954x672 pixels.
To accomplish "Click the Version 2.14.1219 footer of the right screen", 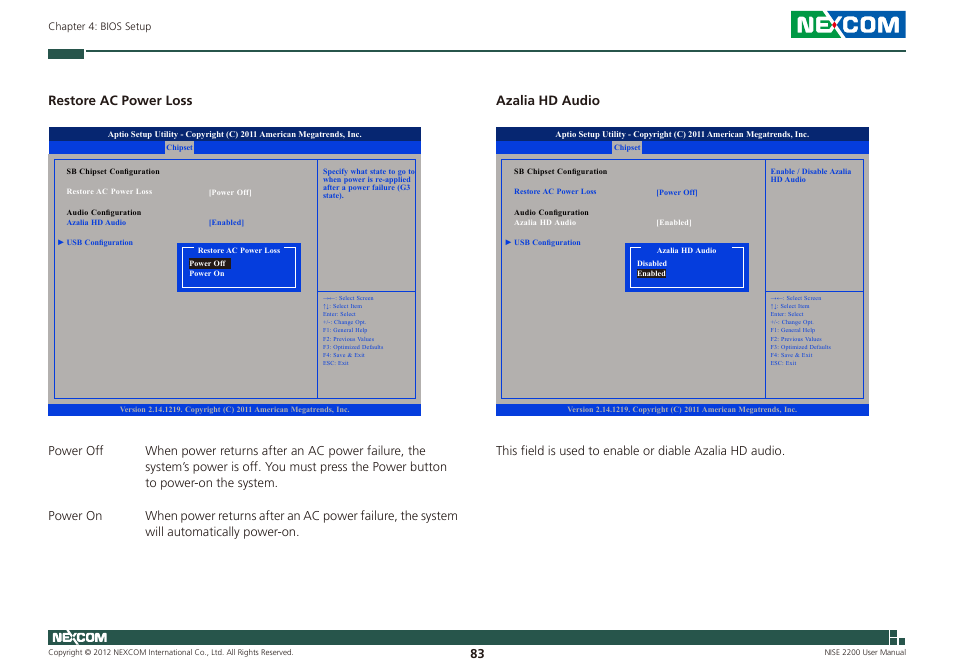I will (x=682, y=410).
